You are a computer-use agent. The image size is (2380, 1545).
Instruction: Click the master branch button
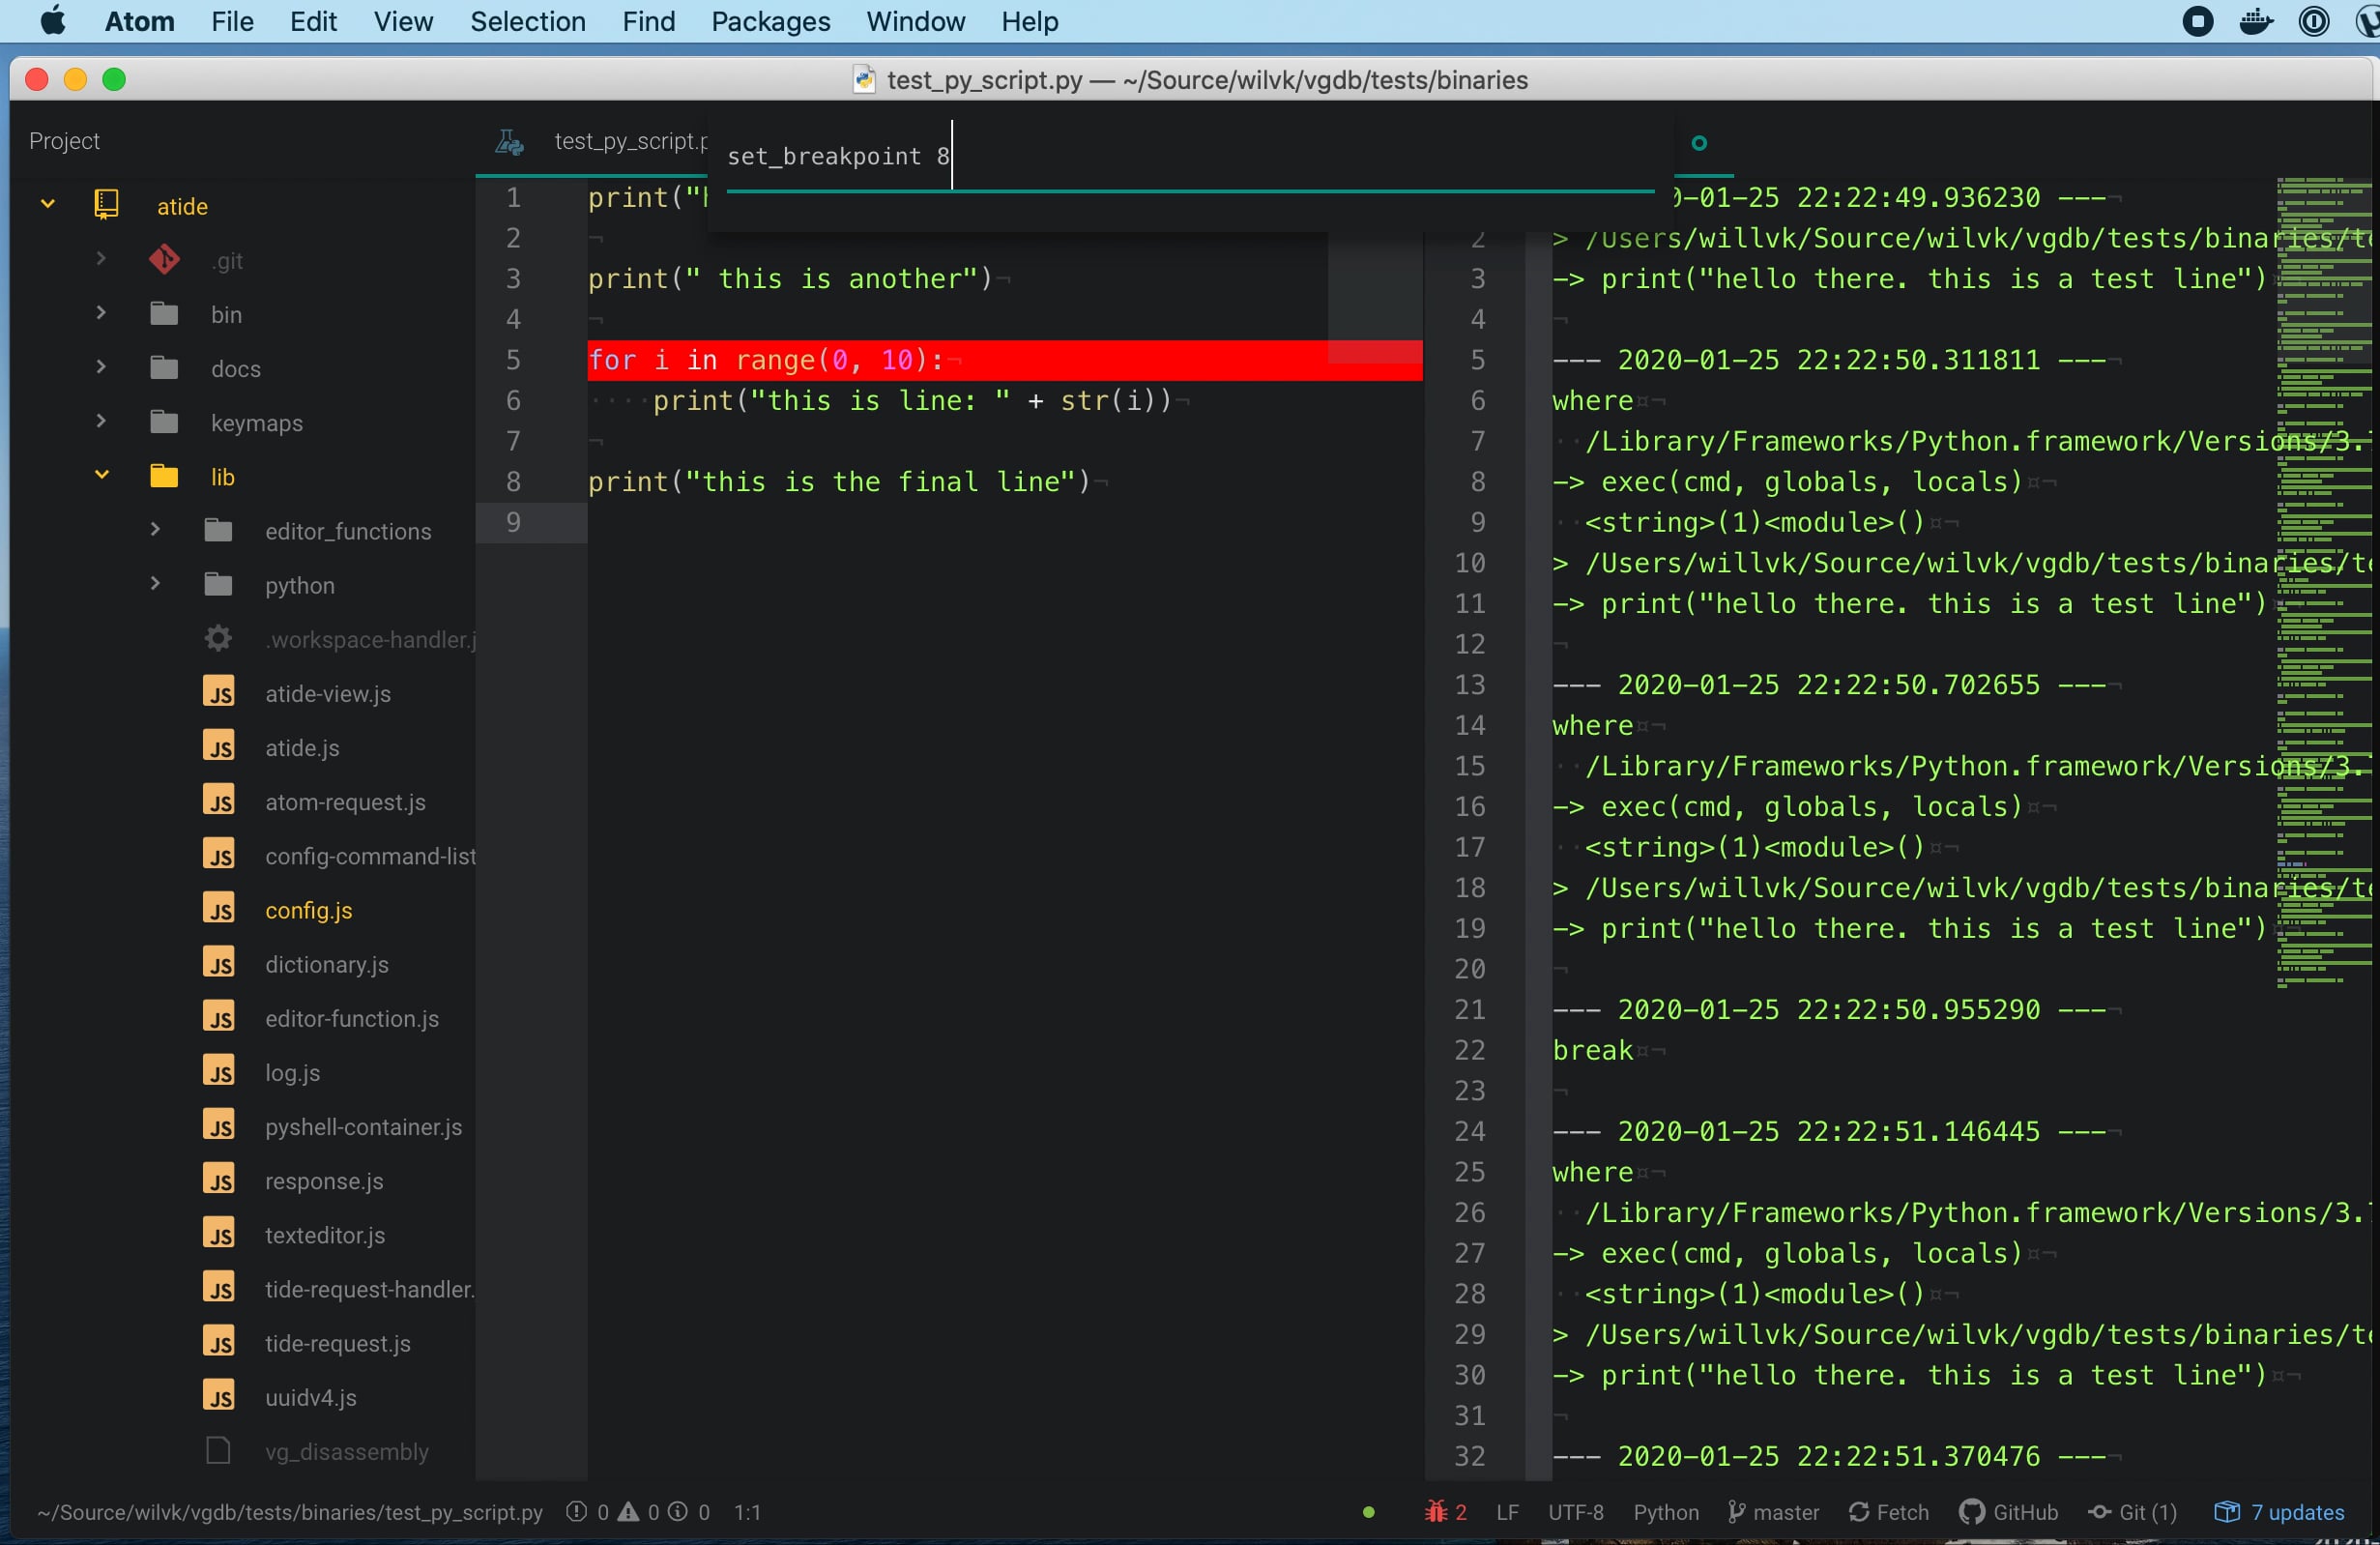pos(1774,1512)
